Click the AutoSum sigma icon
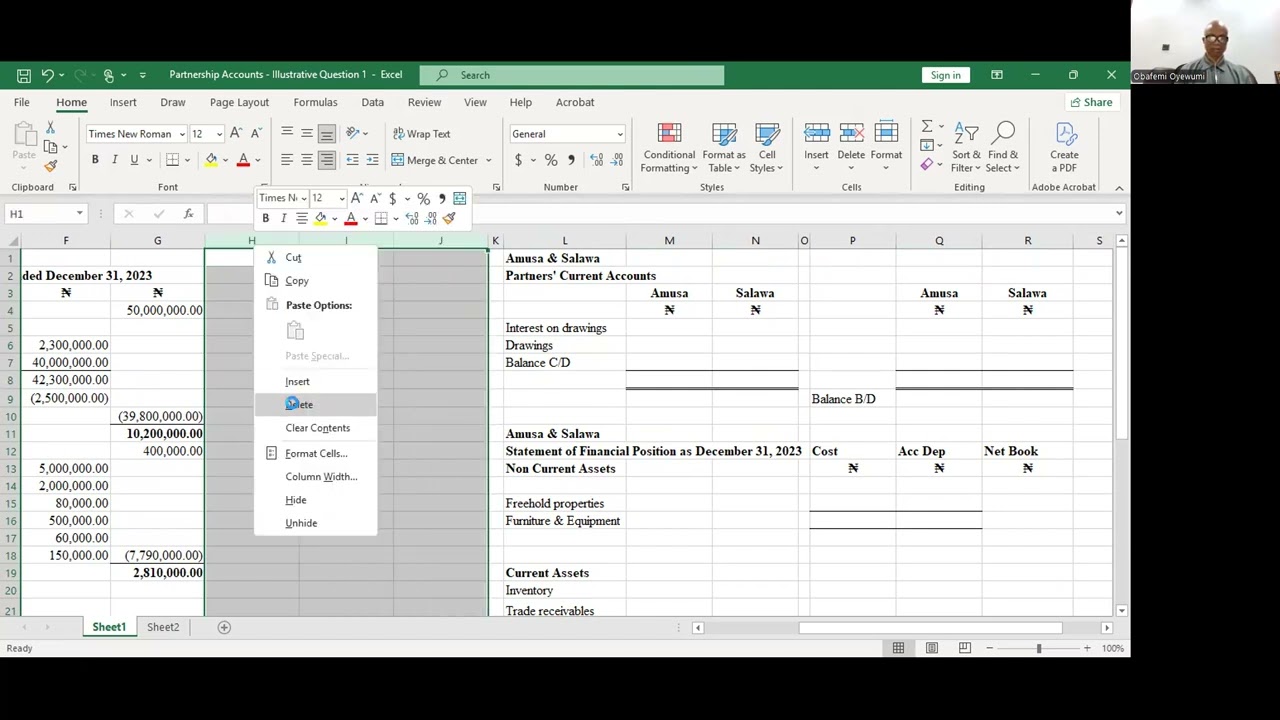1280x720 pixels. point(927,127)
